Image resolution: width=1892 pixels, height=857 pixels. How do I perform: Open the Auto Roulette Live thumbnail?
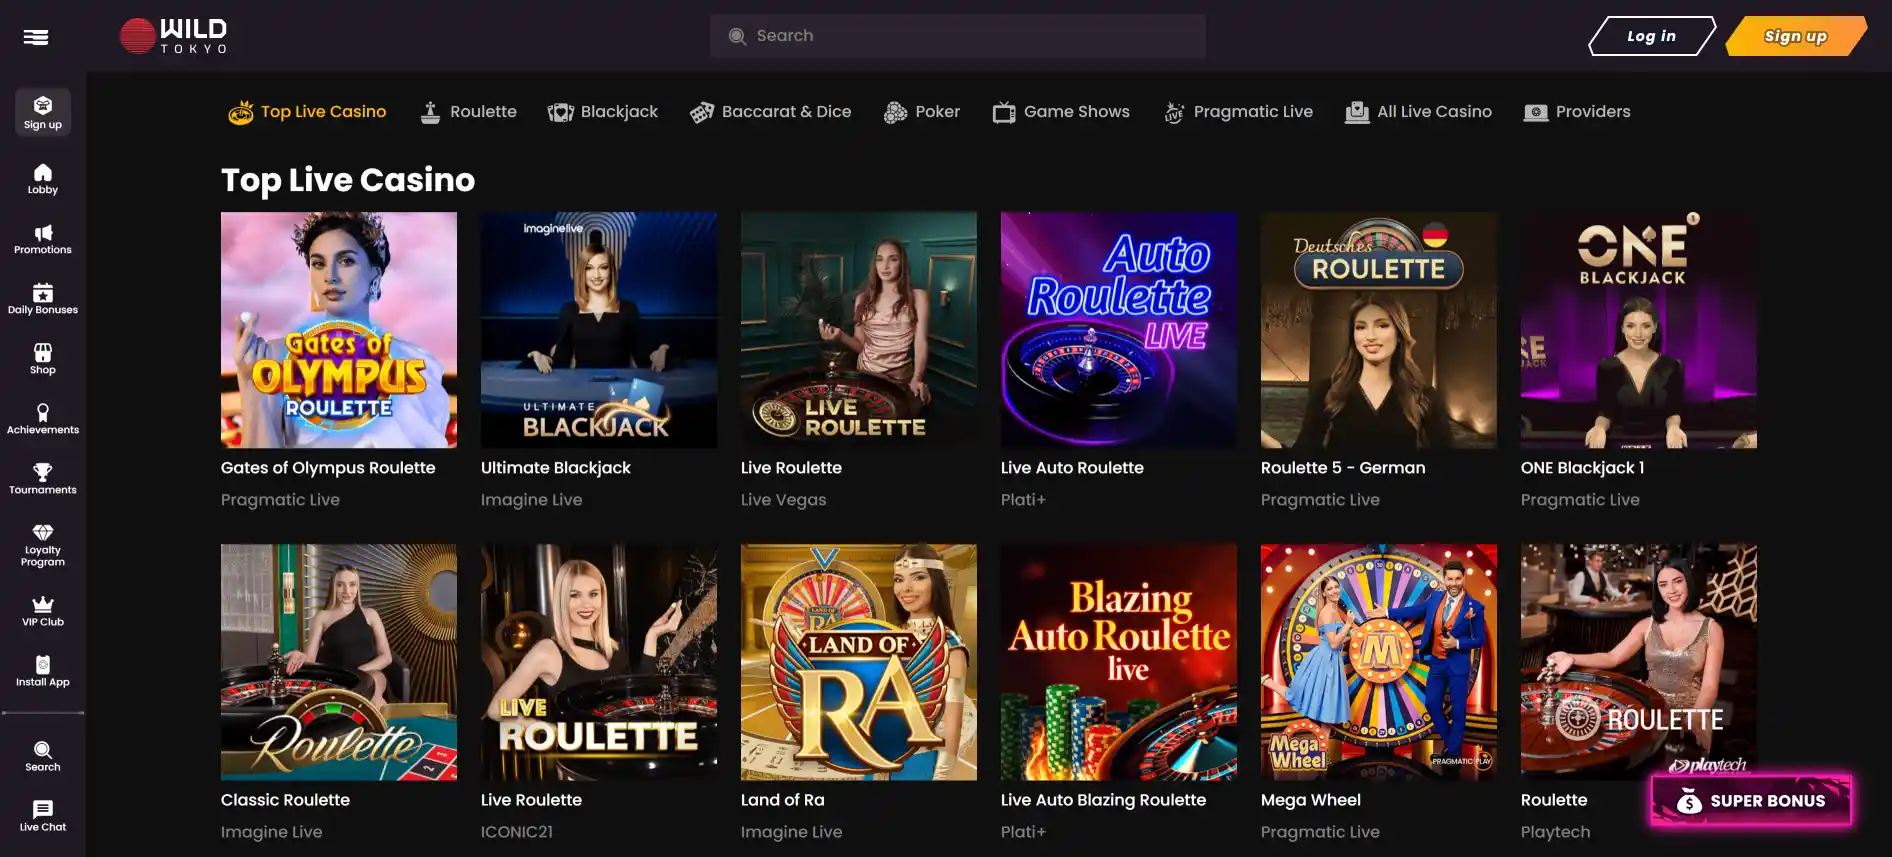click(x=1119, y=330)
